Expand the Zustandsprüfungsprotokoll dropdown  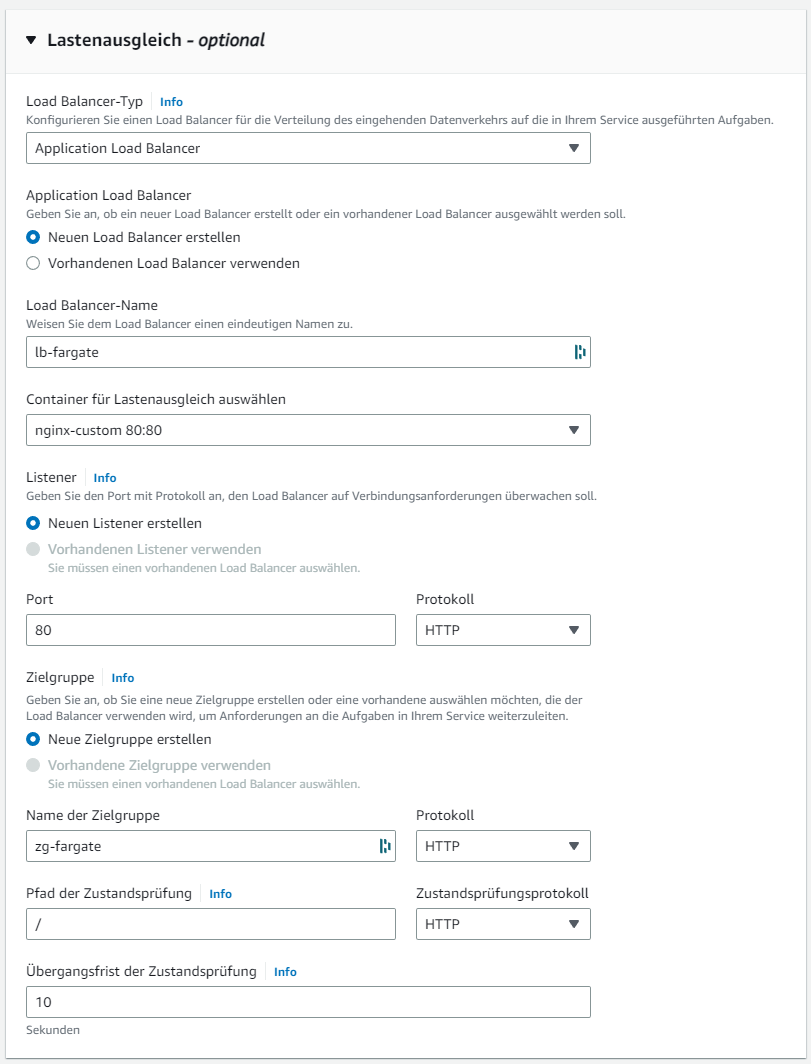click(x=503, y=924)
